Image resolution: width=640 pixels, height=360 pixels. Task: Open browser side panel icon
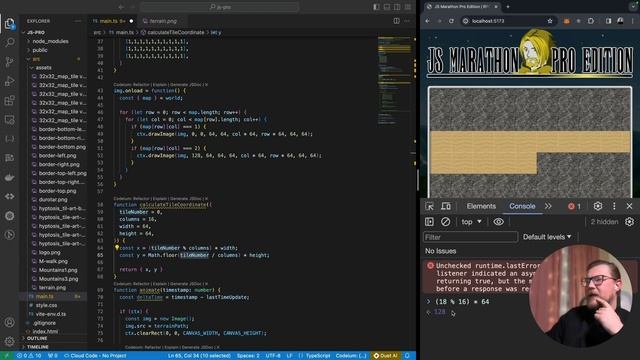608,21
